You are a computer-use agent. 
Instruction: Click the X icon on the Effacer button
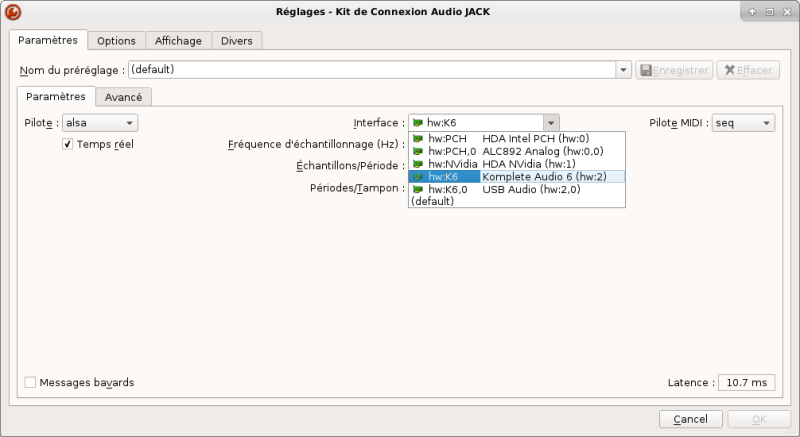tap(730, 70)
